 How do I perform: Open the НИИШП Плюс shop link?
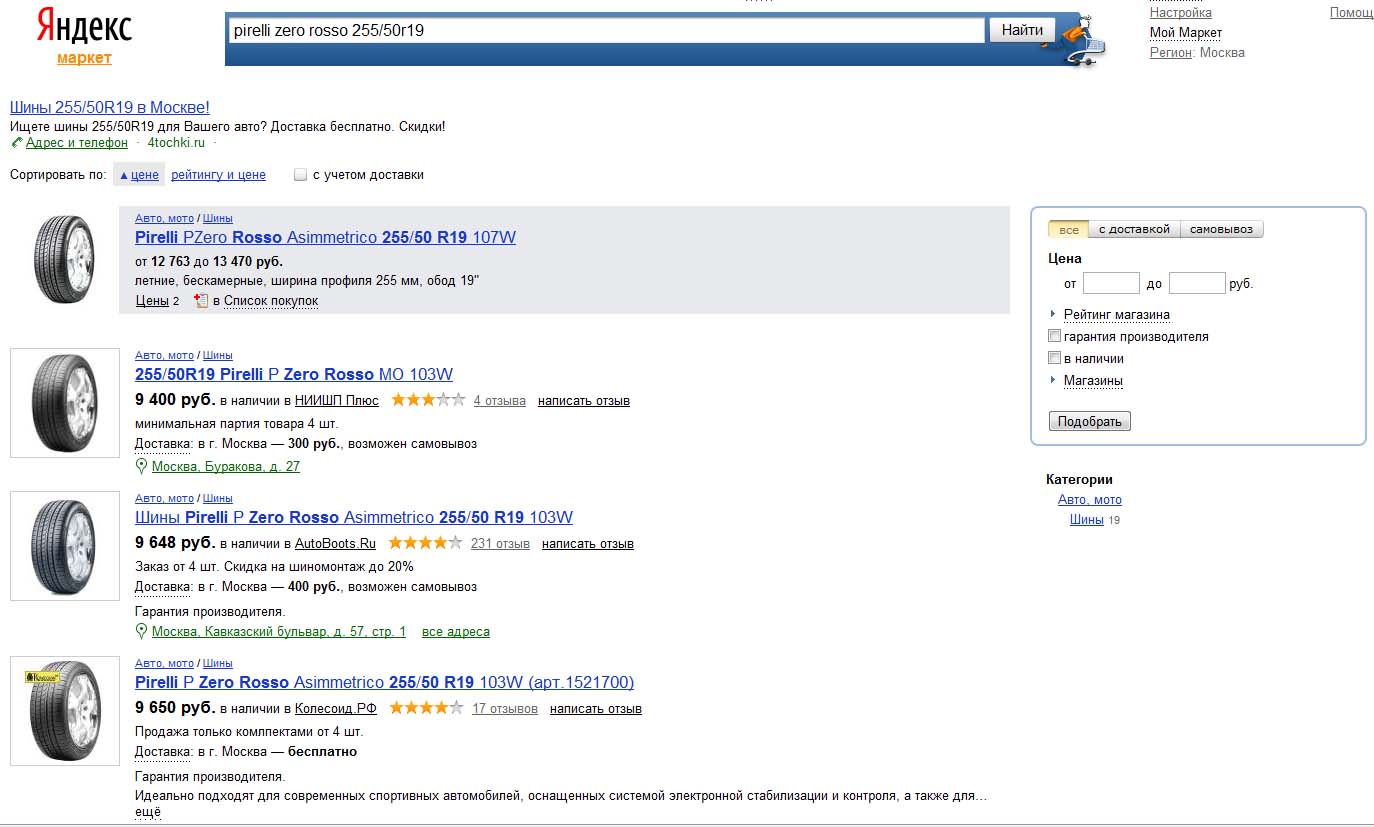tap(337, 401)
